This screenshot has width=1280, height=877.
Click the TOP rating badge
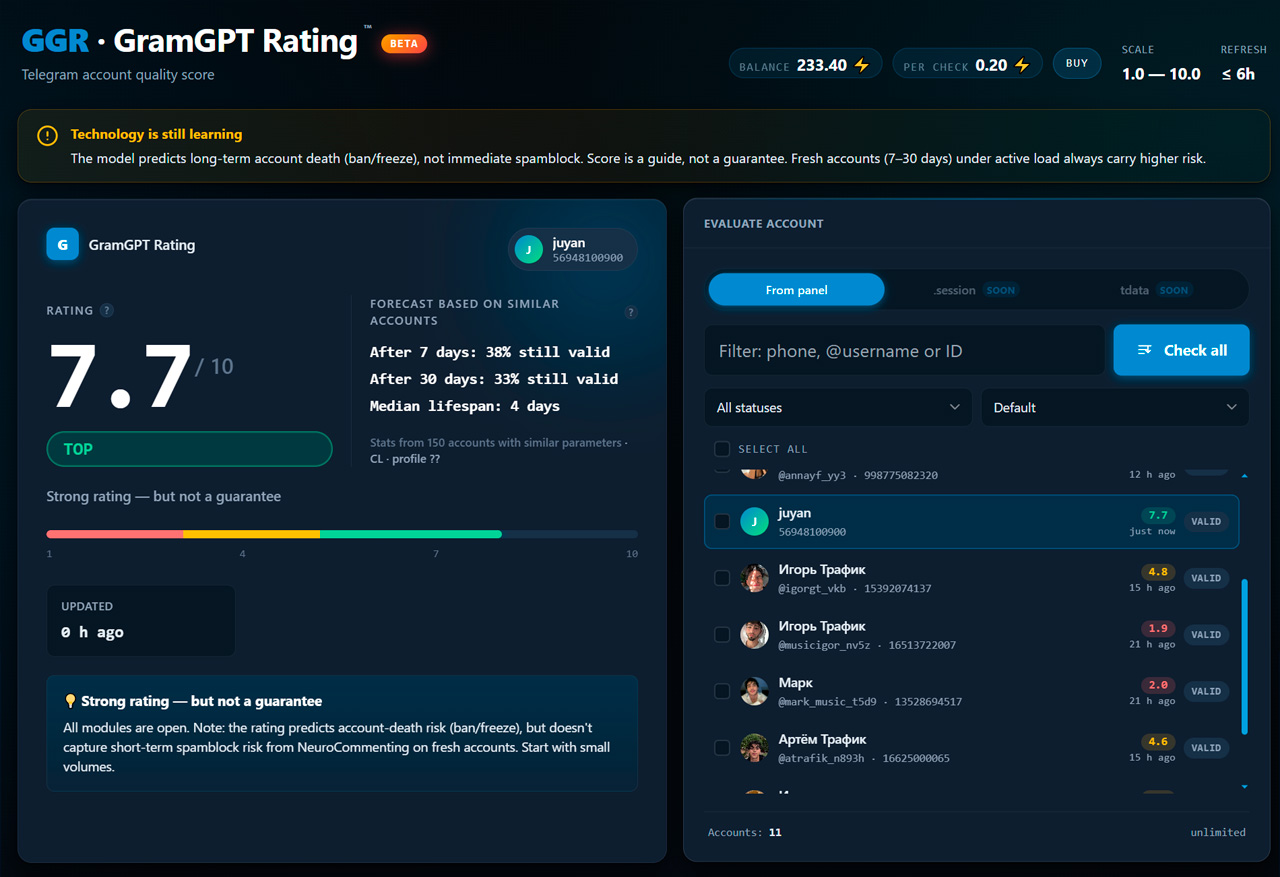coord(189,449)
